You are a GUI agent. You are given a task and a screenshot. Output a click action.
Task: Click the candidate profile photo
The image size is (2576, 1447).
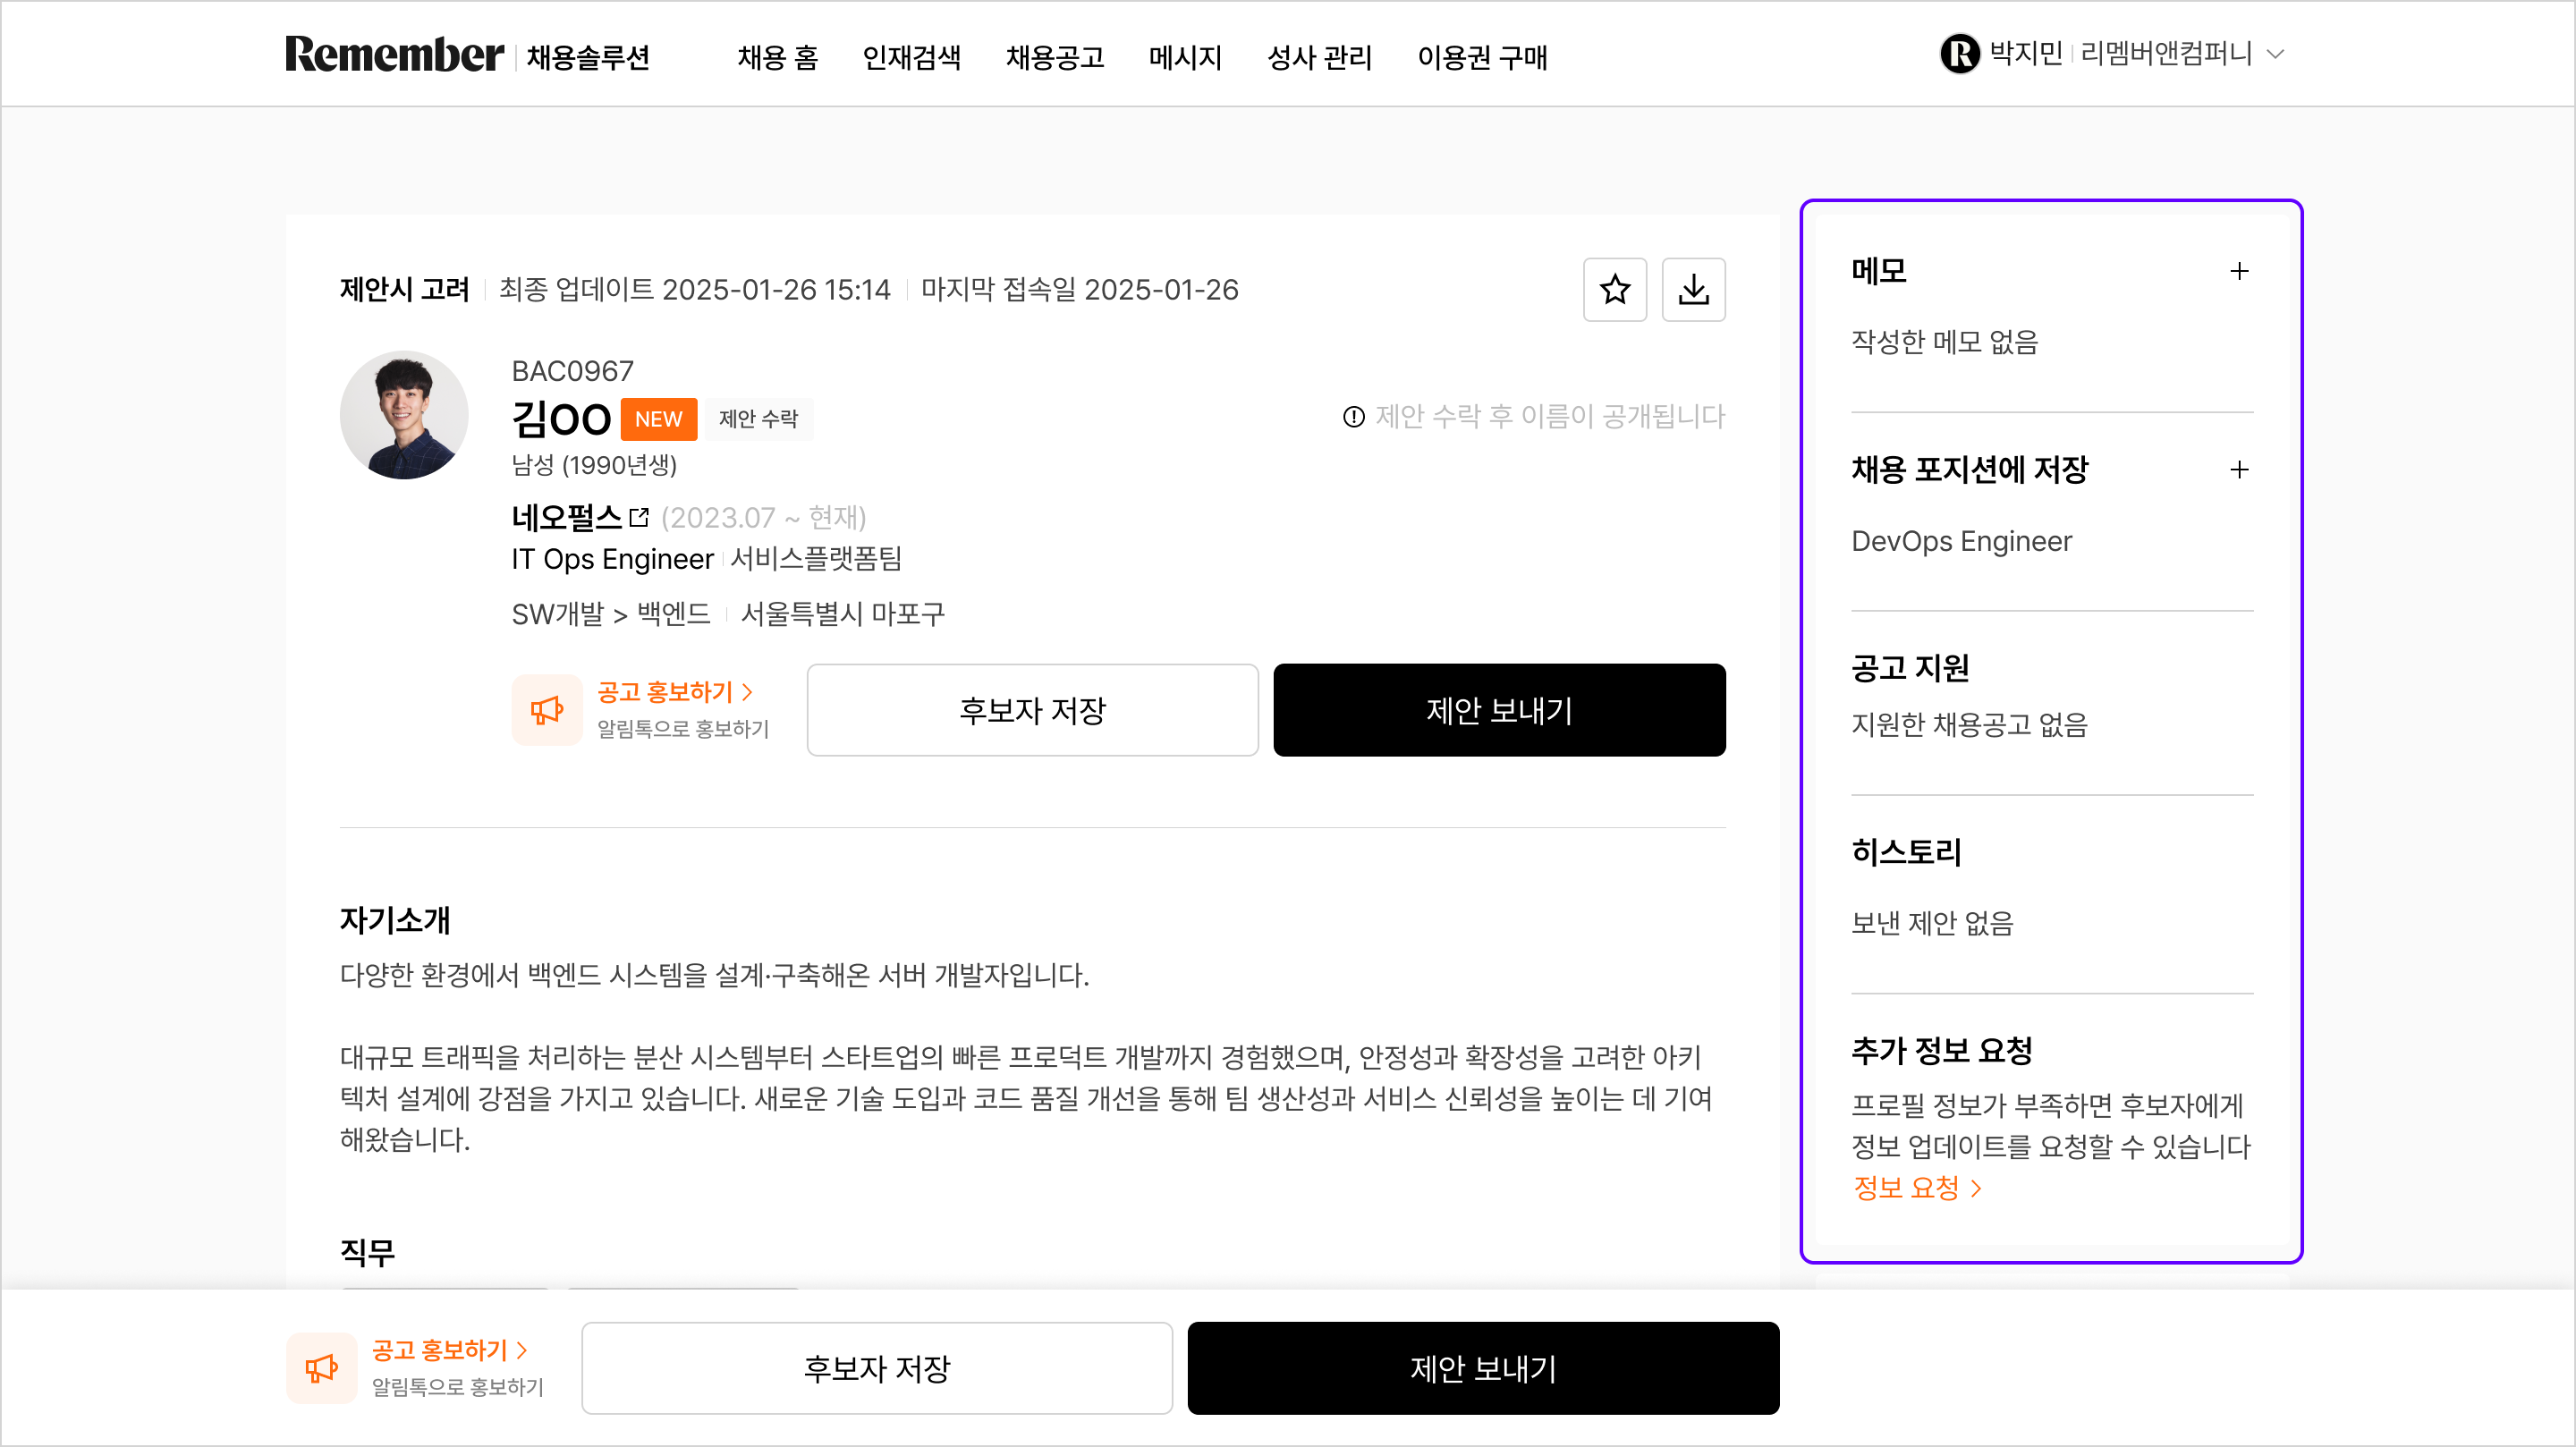(404, 415)
